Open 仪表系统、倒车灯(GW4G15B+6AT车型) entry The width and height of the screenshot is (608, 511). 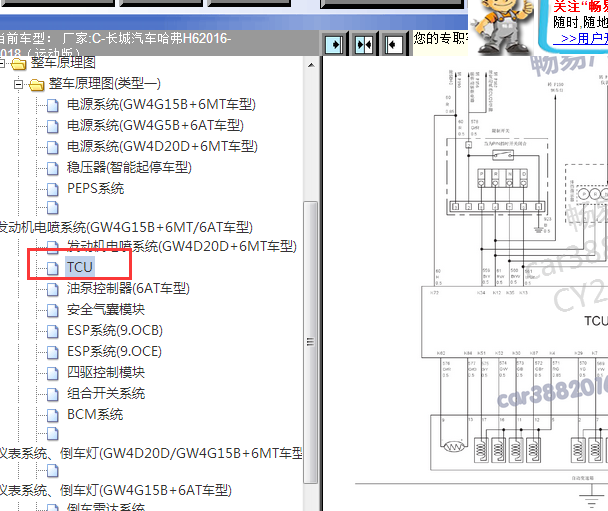coord(115,490)
